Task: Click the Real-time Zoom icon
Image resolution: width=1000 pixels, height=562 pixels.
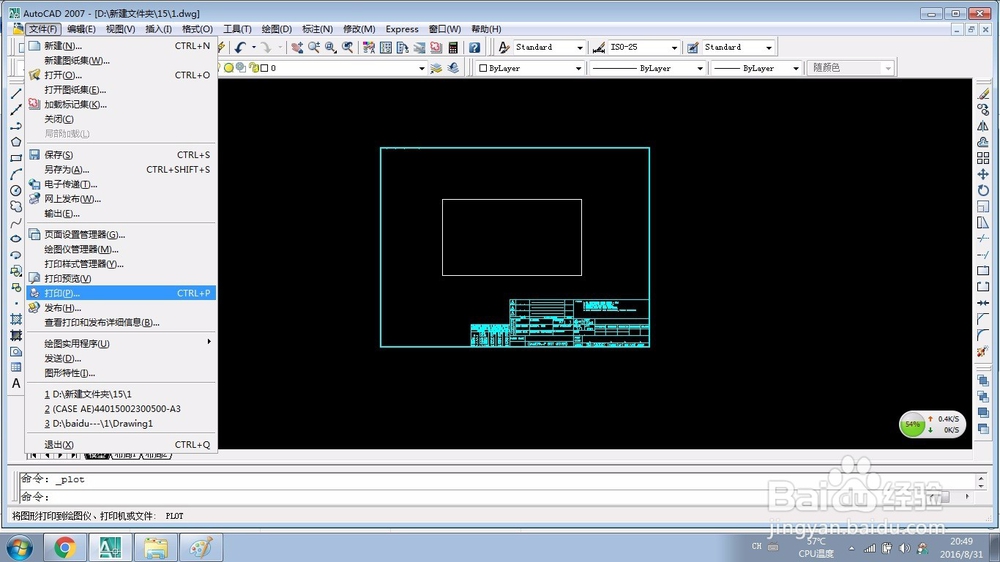Action: click(314, 47)
